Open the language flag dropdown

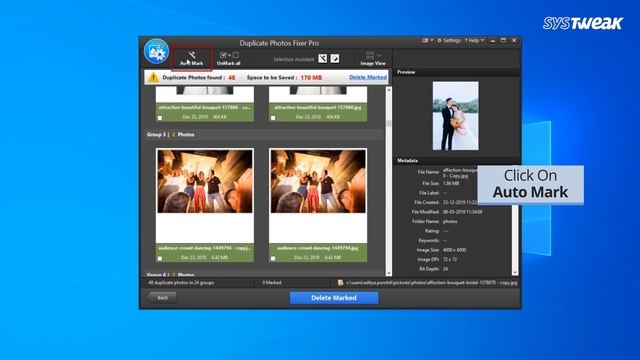click(x=428, y=40)
